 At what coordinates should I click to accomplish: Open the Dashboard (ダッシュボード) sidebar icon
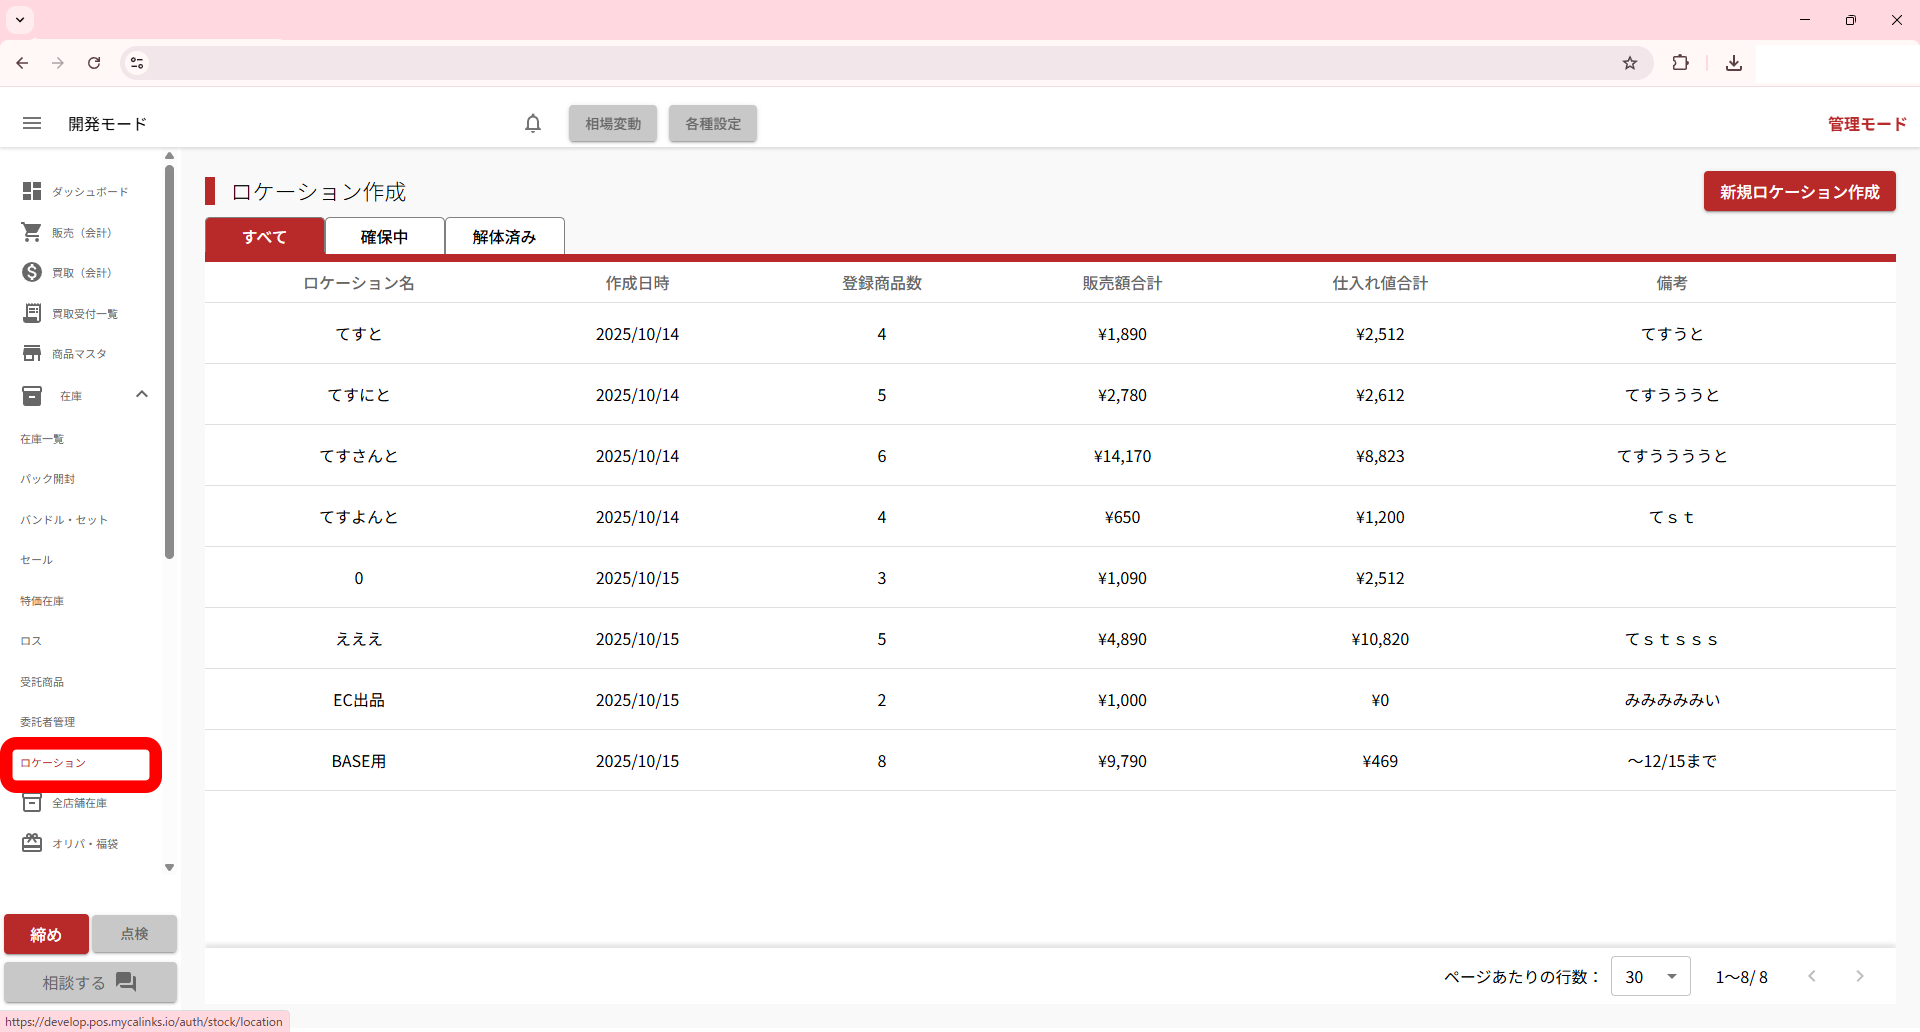click(x=32, y=191)
